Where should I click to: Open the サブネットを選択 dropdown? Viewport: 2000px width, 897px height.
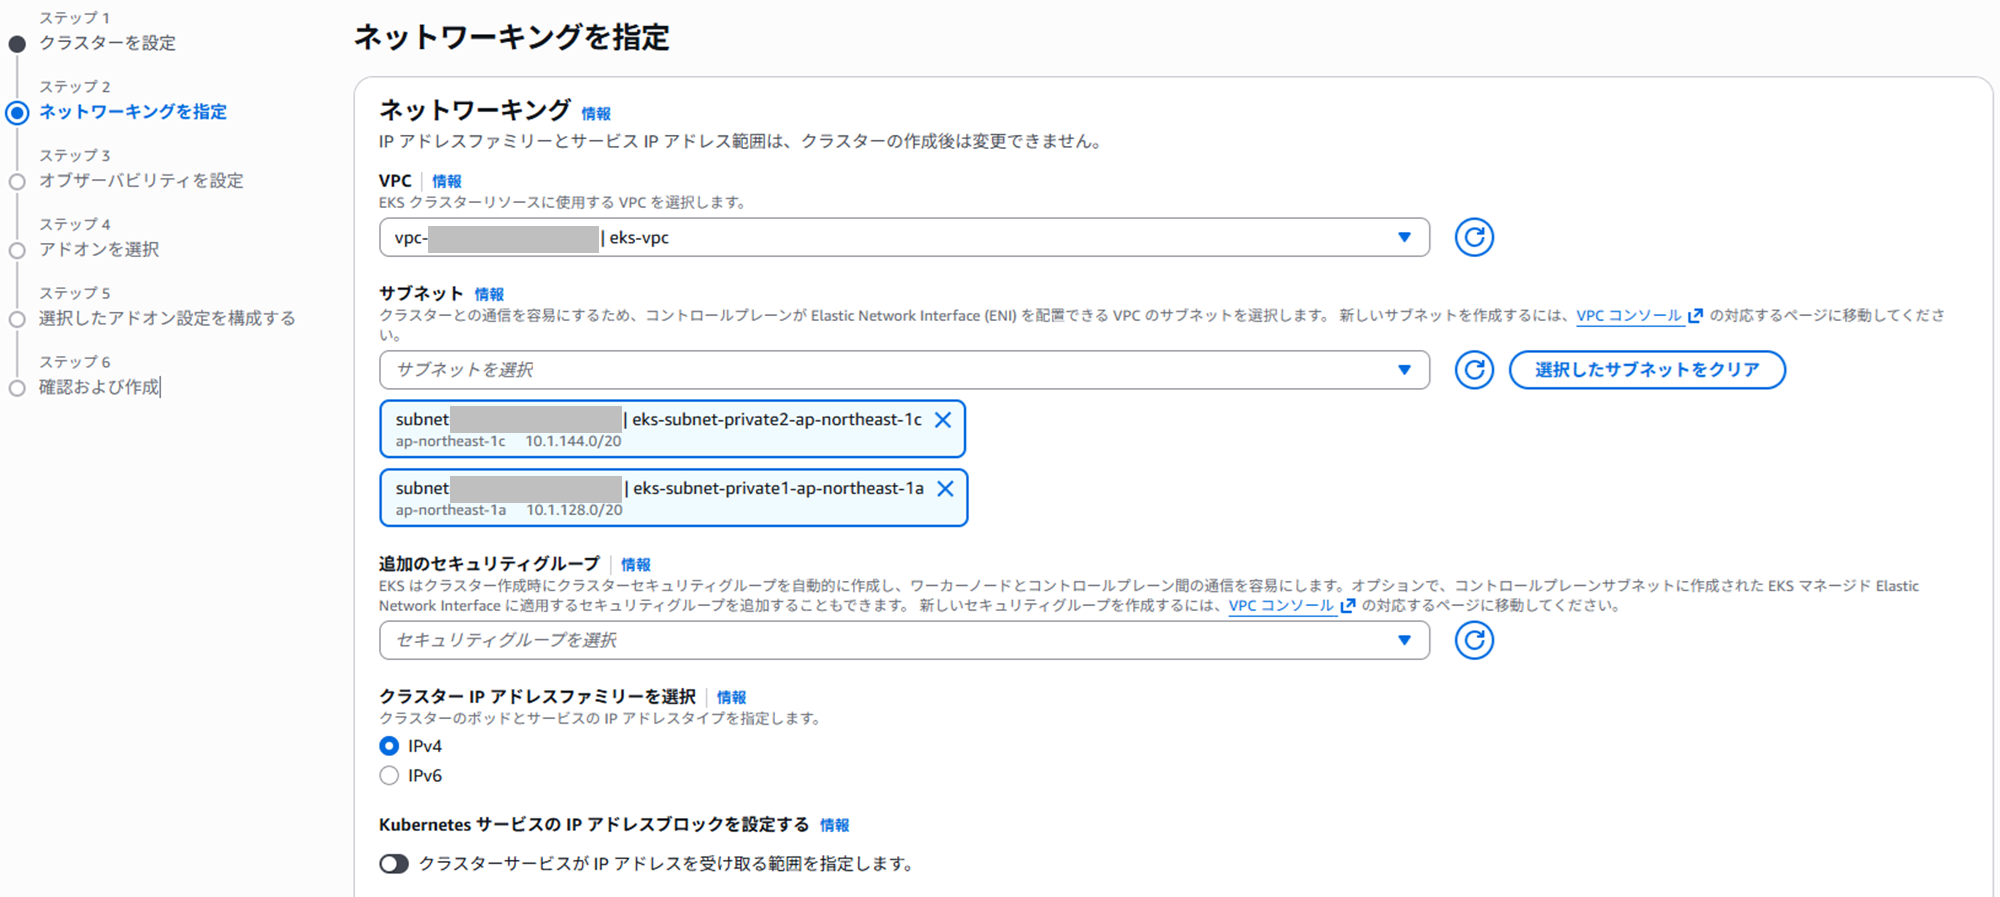click(x=904, y=370)
